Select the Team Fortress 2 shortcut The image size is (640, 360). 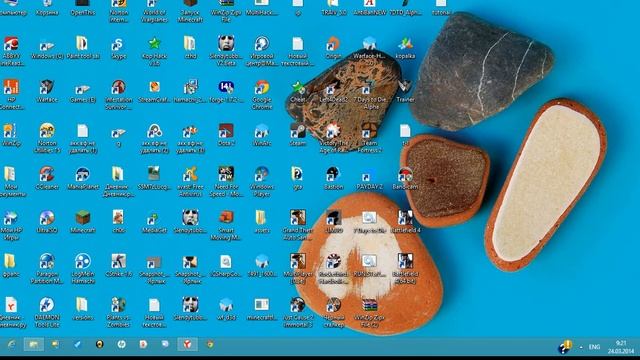pyautogui.click(x=369, y=138)
